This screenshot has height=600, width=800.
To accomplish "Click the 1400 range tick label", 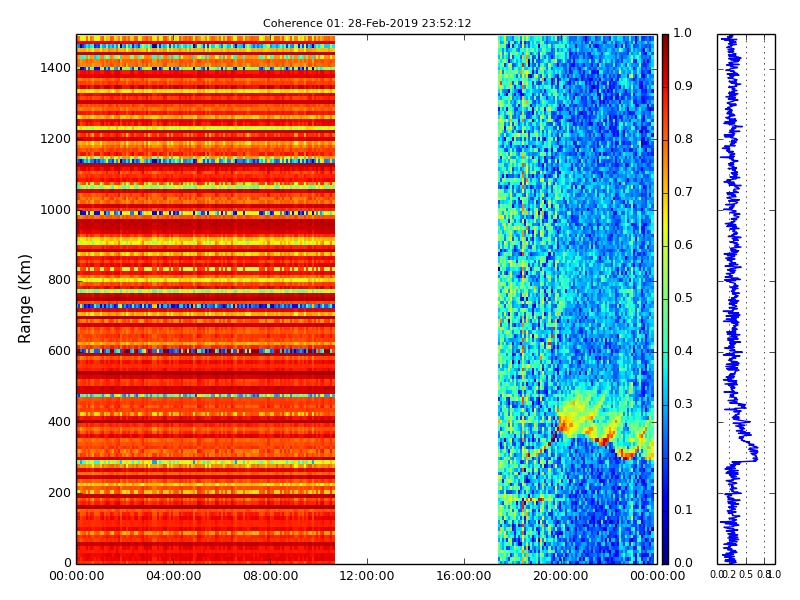I will [56, 68].
